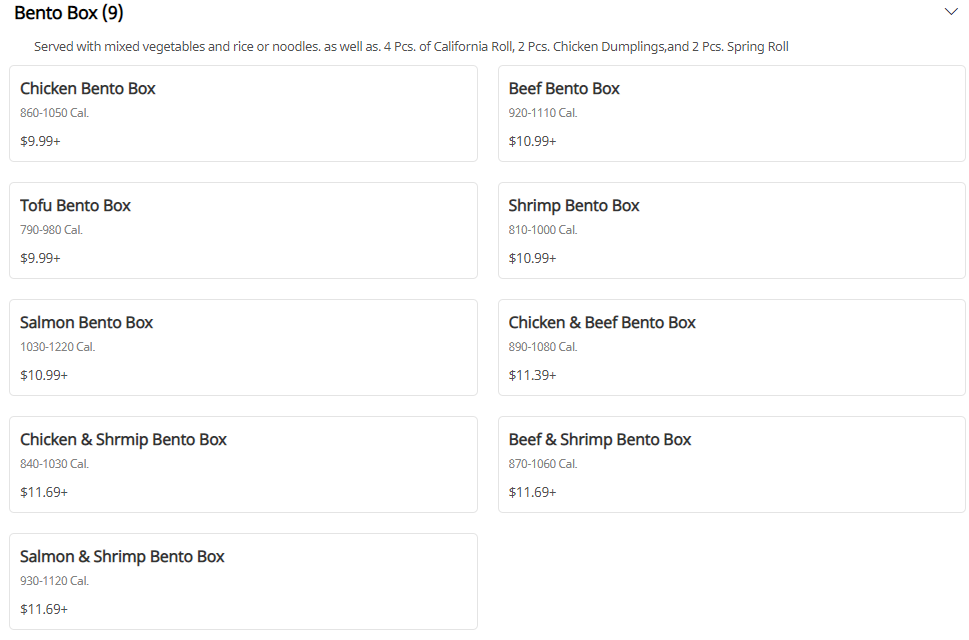The image size is (969, 640).
Task: Choose the Tofu Bento Box item
Action: click(x=243, y=230)
